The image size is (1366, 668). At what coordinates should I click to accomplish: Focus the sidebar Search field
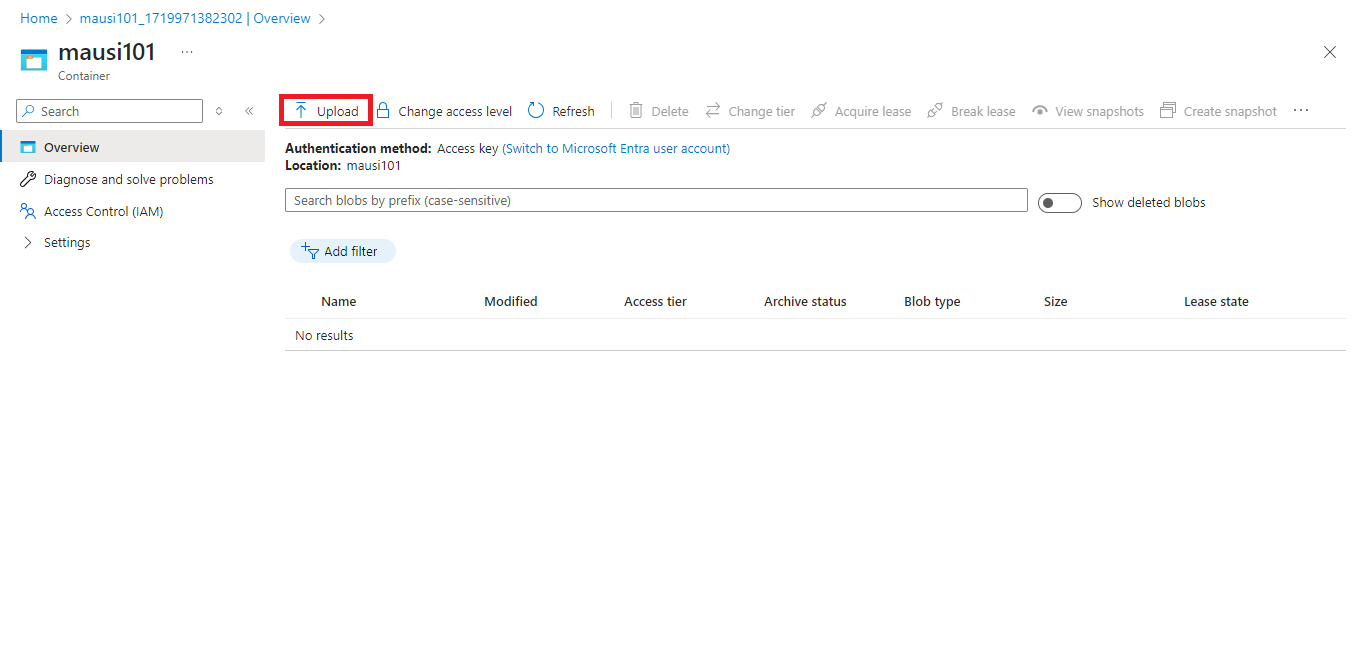tap(110, 111)
